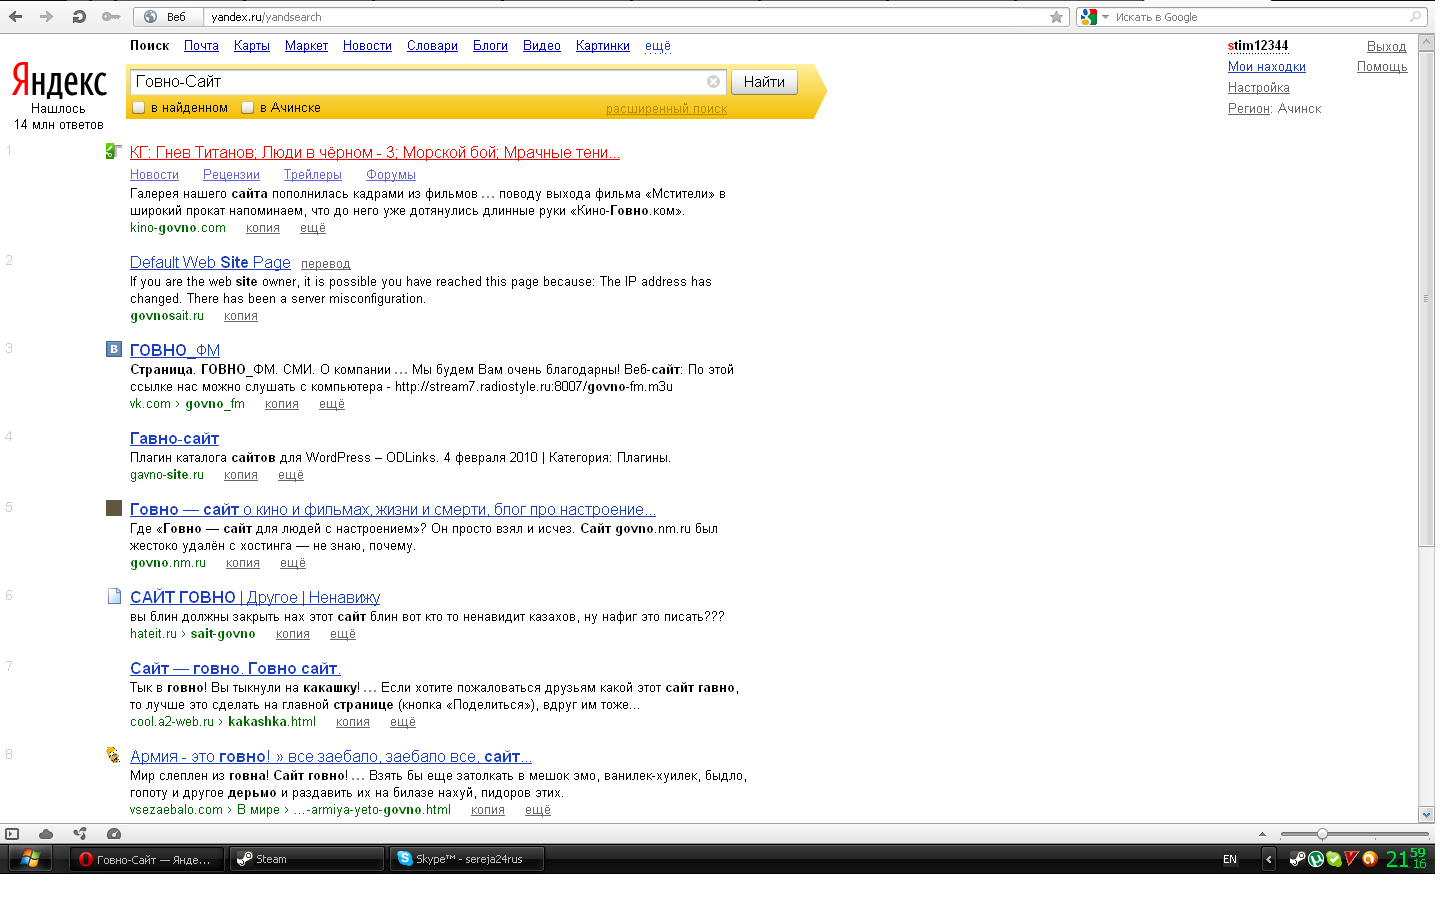Open the Видео service tab

[542, 46]
